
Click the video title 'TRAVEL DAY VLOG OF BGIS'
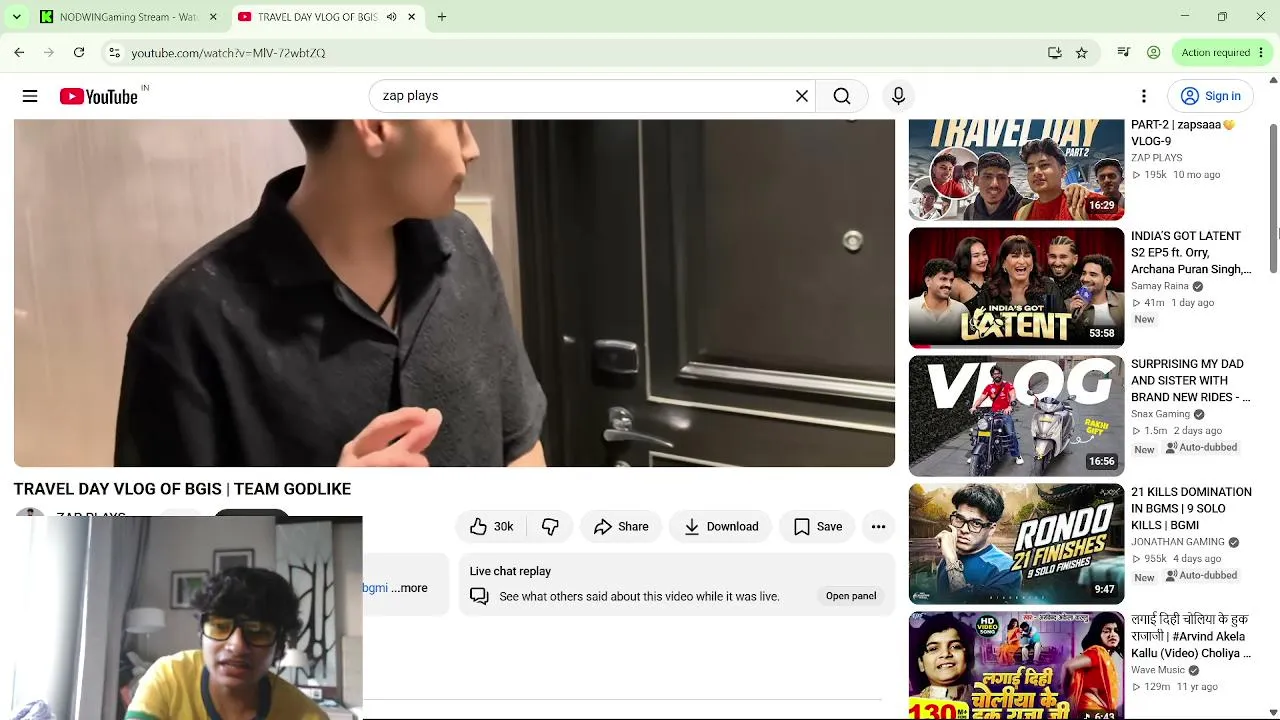[x=182, y=489]
